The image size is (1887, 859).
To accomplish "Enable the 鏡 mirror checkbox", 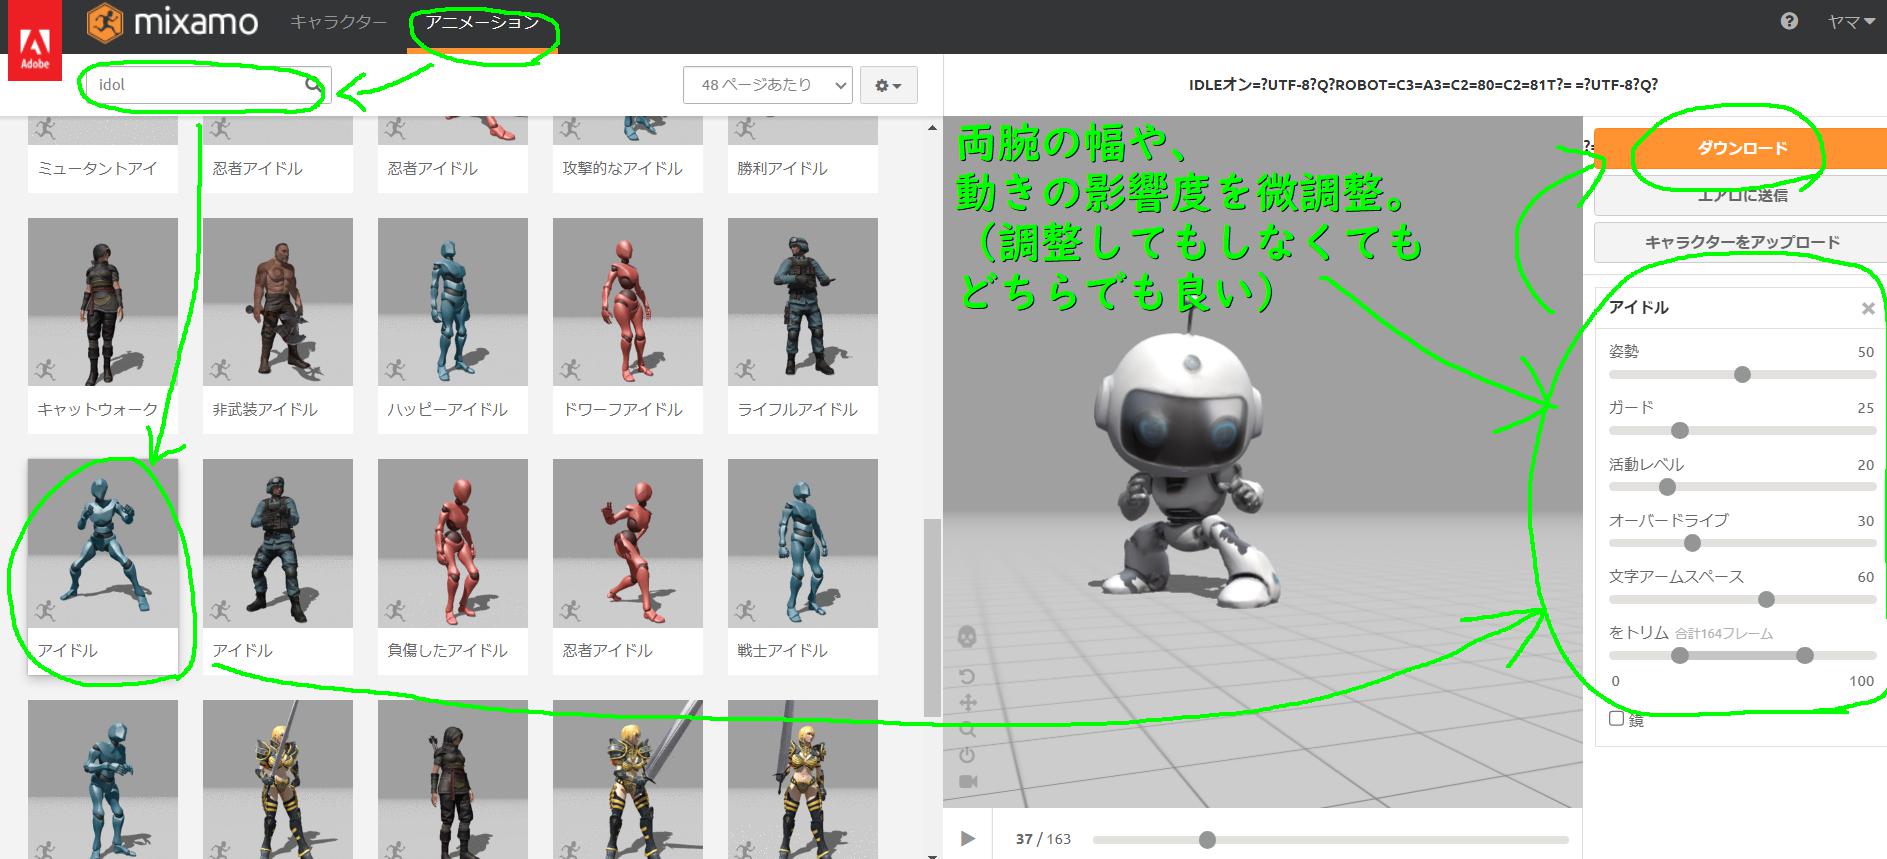I will pos(1616,718).
